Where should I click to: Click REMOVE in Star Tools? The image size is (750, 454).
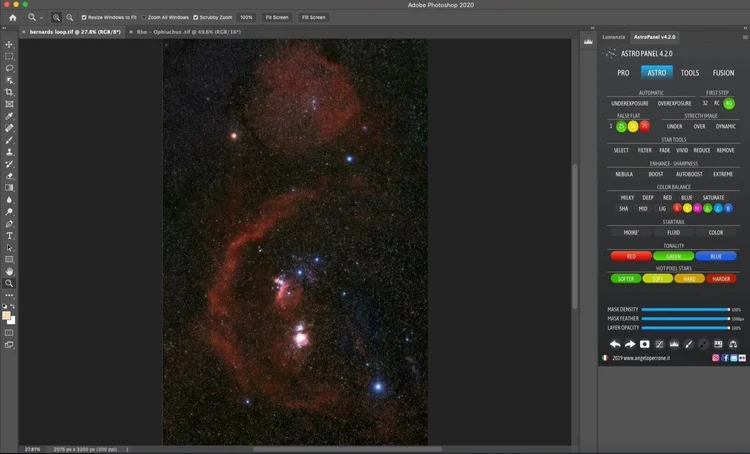(x=725, y=150)
